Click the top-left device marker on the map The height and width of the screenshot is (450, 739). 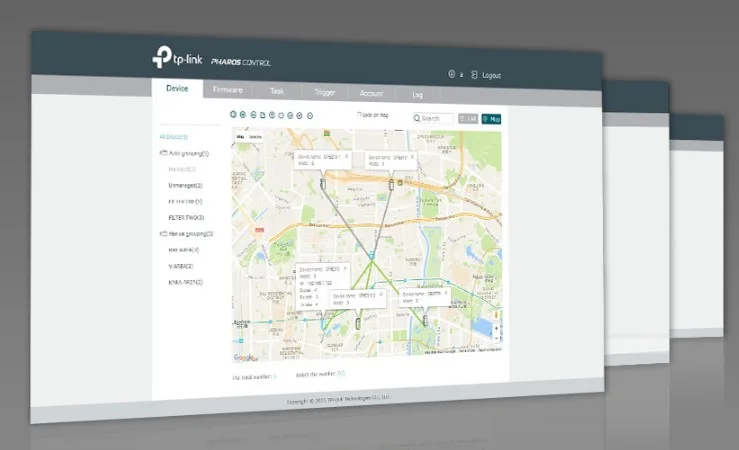pyautogui.click(x=322, y=184)
